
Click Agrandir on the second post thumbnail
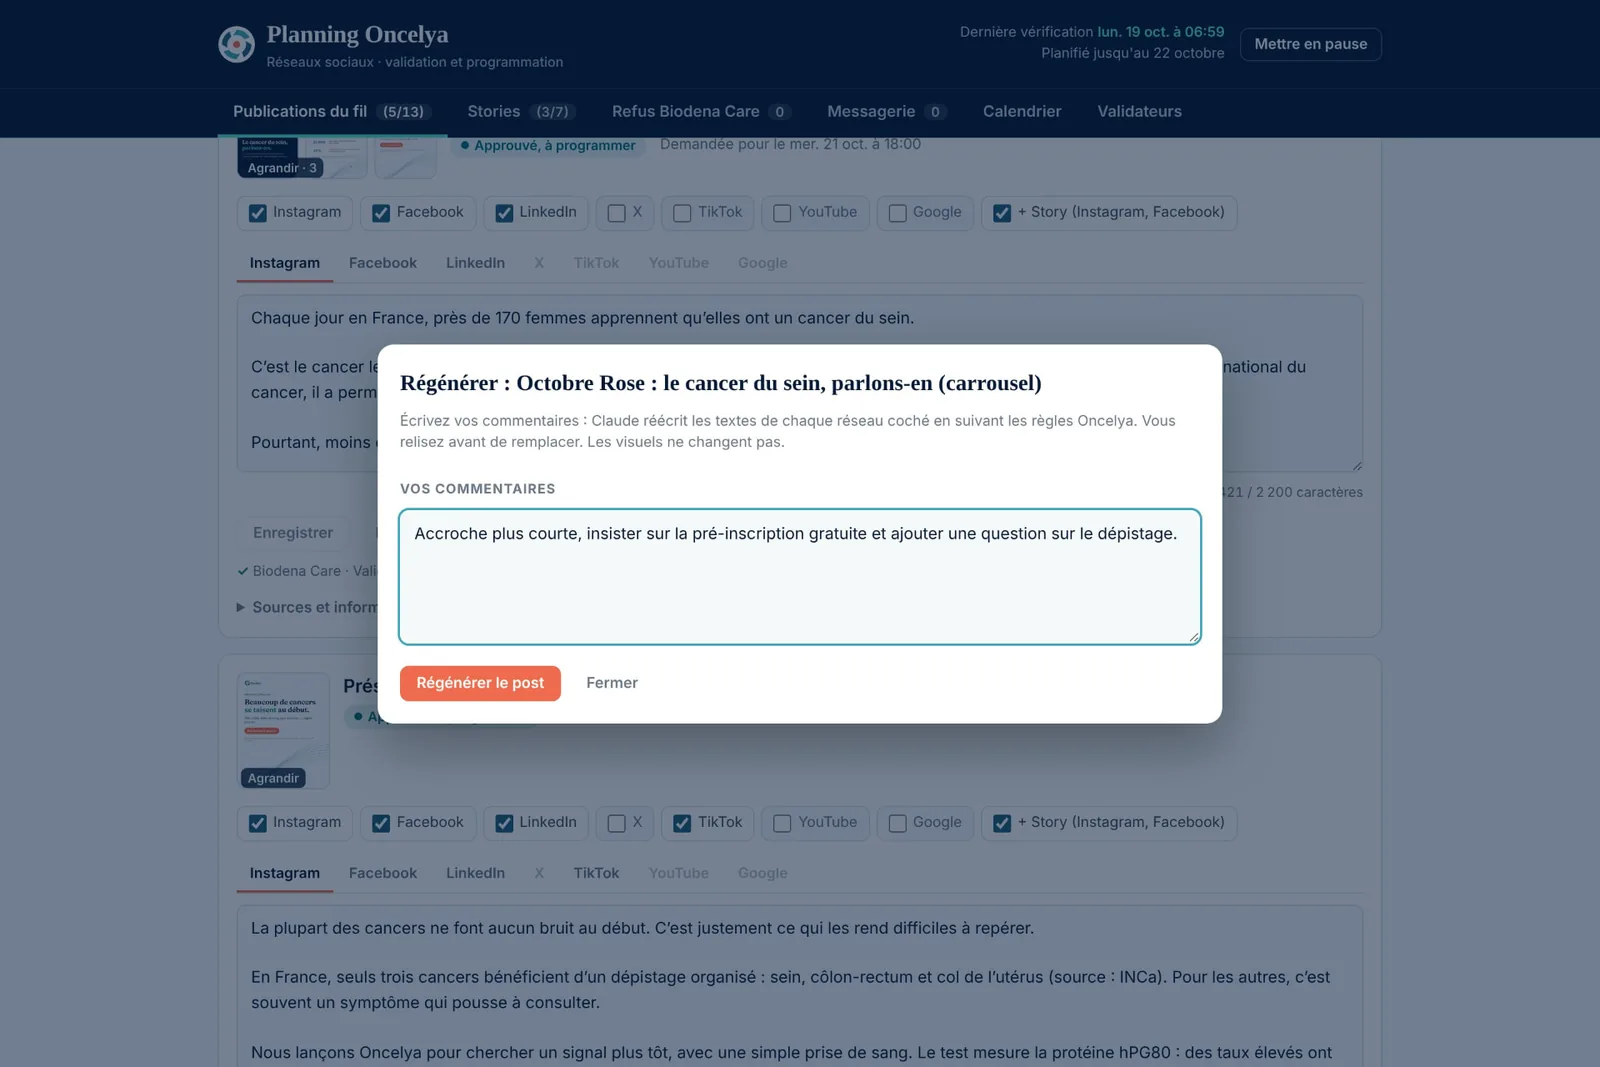tap(273, 778)
